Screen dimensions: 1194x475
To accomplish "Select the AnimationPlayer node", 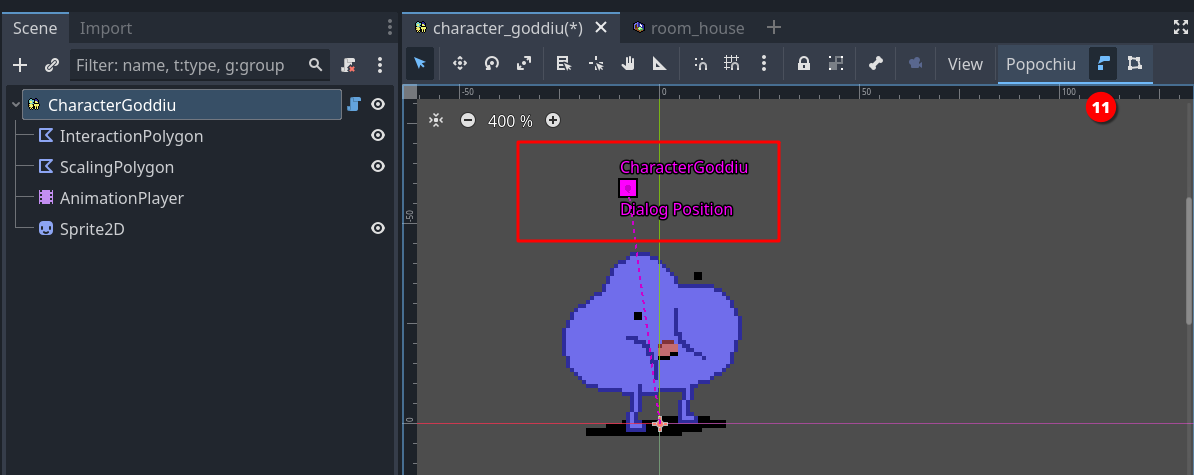I will [121, 198].
